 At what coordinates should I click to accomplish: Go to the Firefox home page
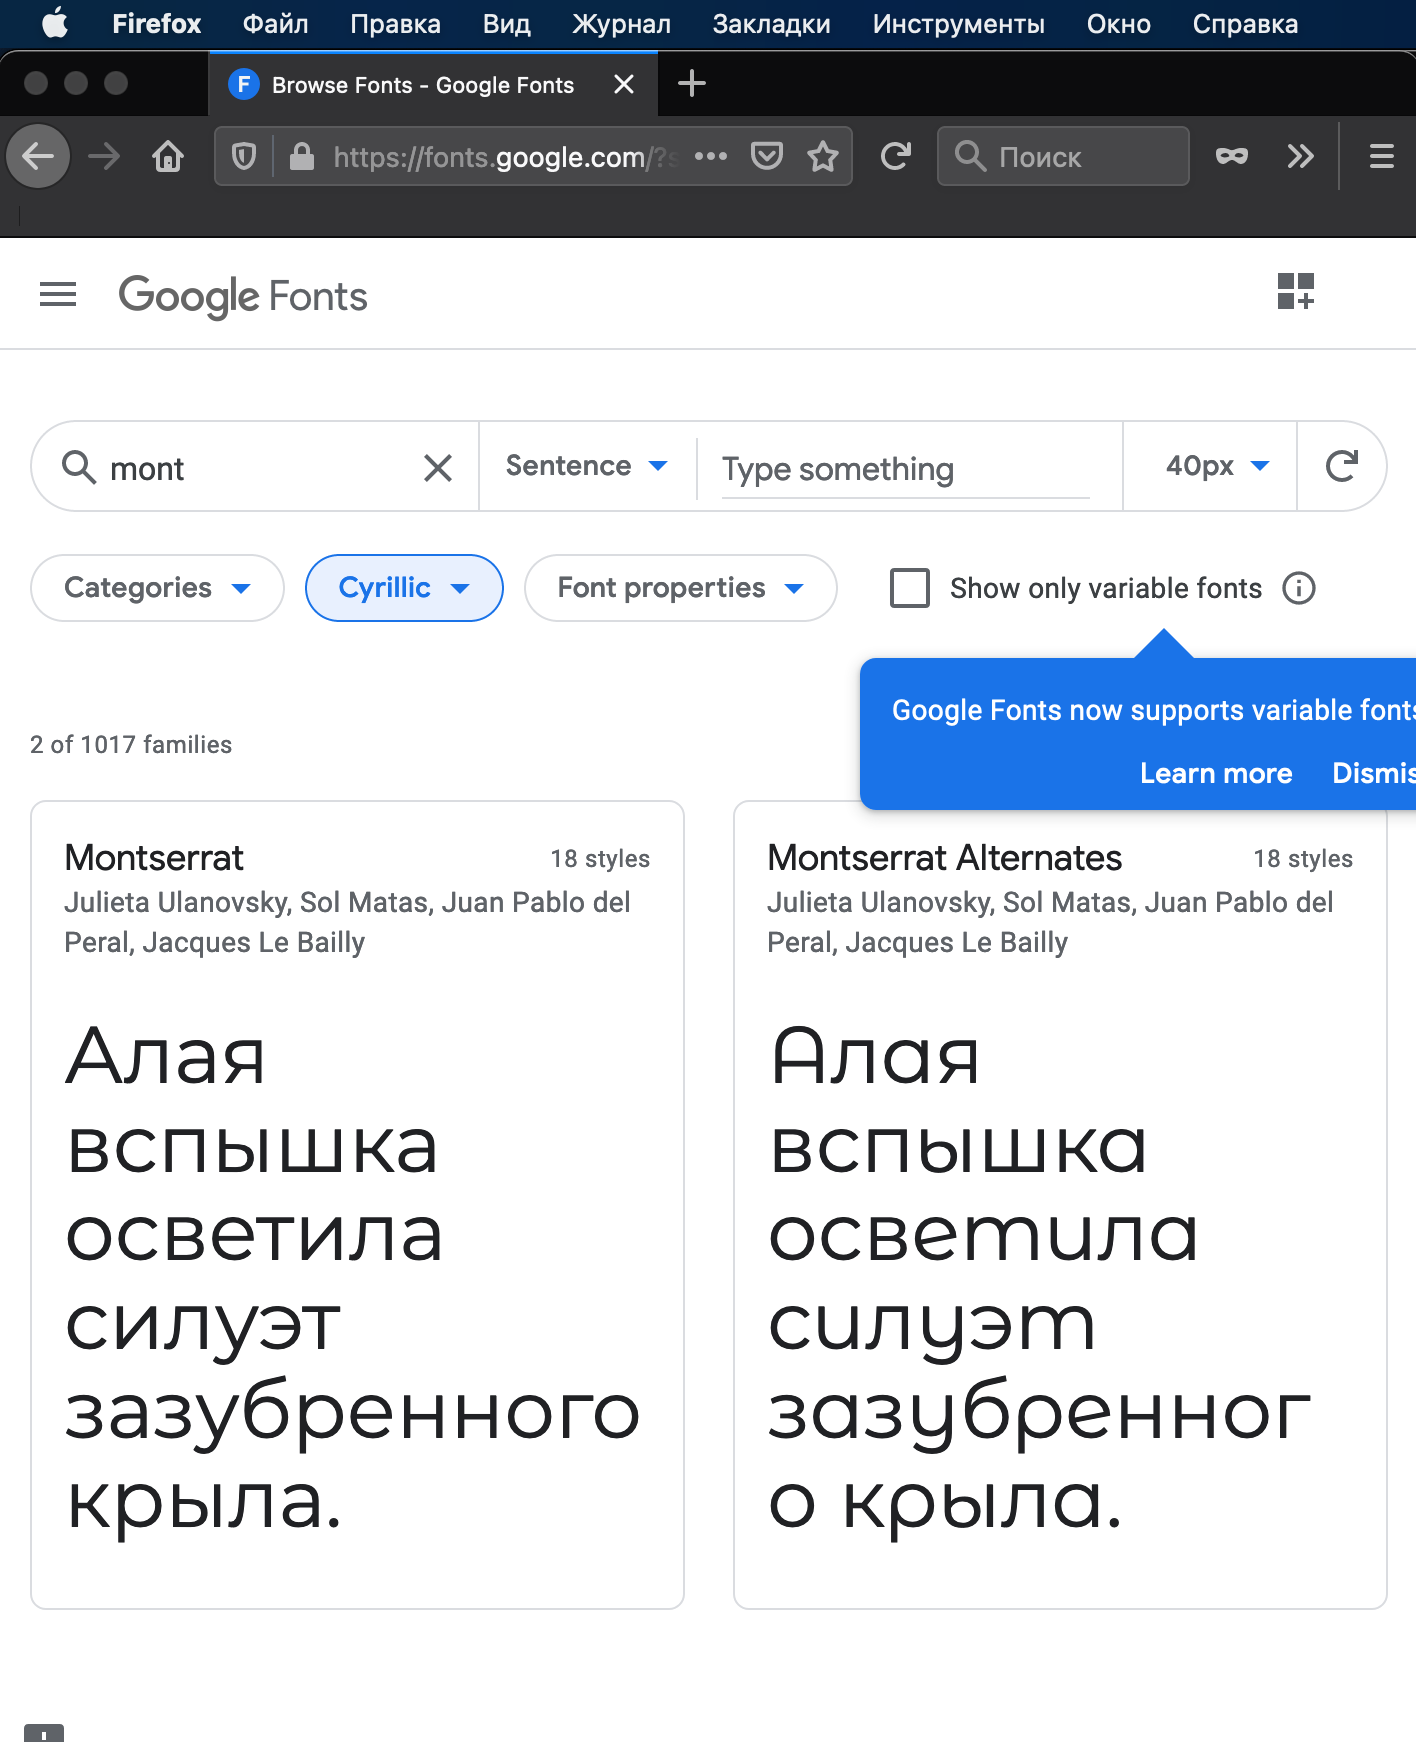point(168,156)
